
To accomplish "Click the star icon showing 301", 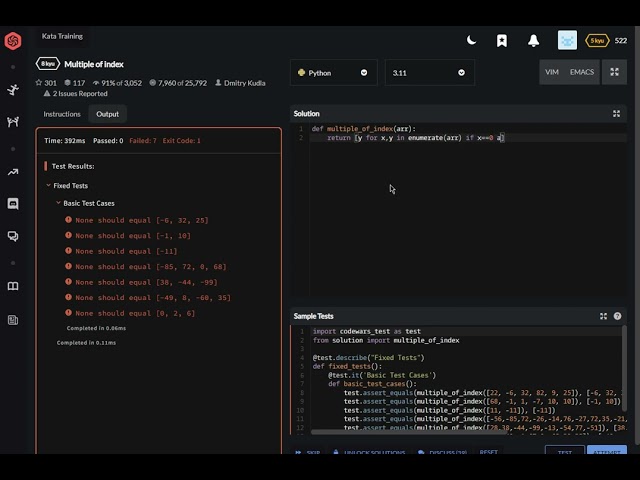I will 39,82.
